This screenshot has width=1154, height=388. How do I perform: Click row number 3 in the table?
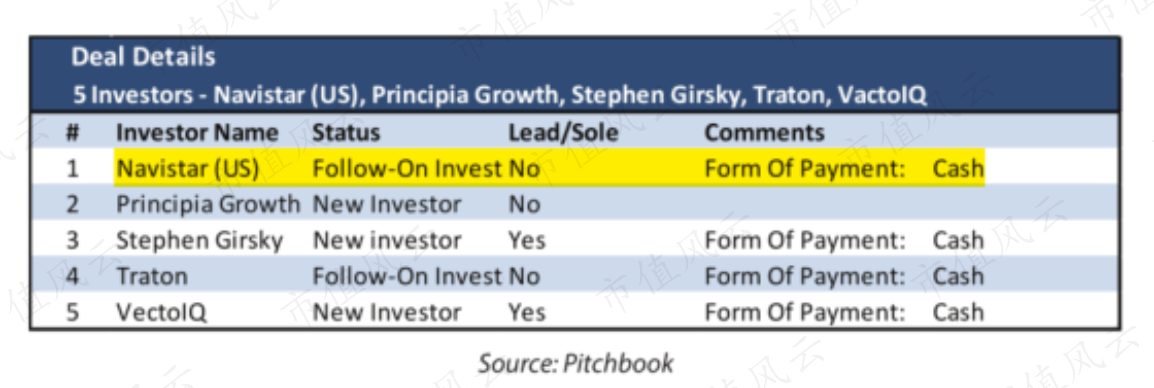(72, 240)
